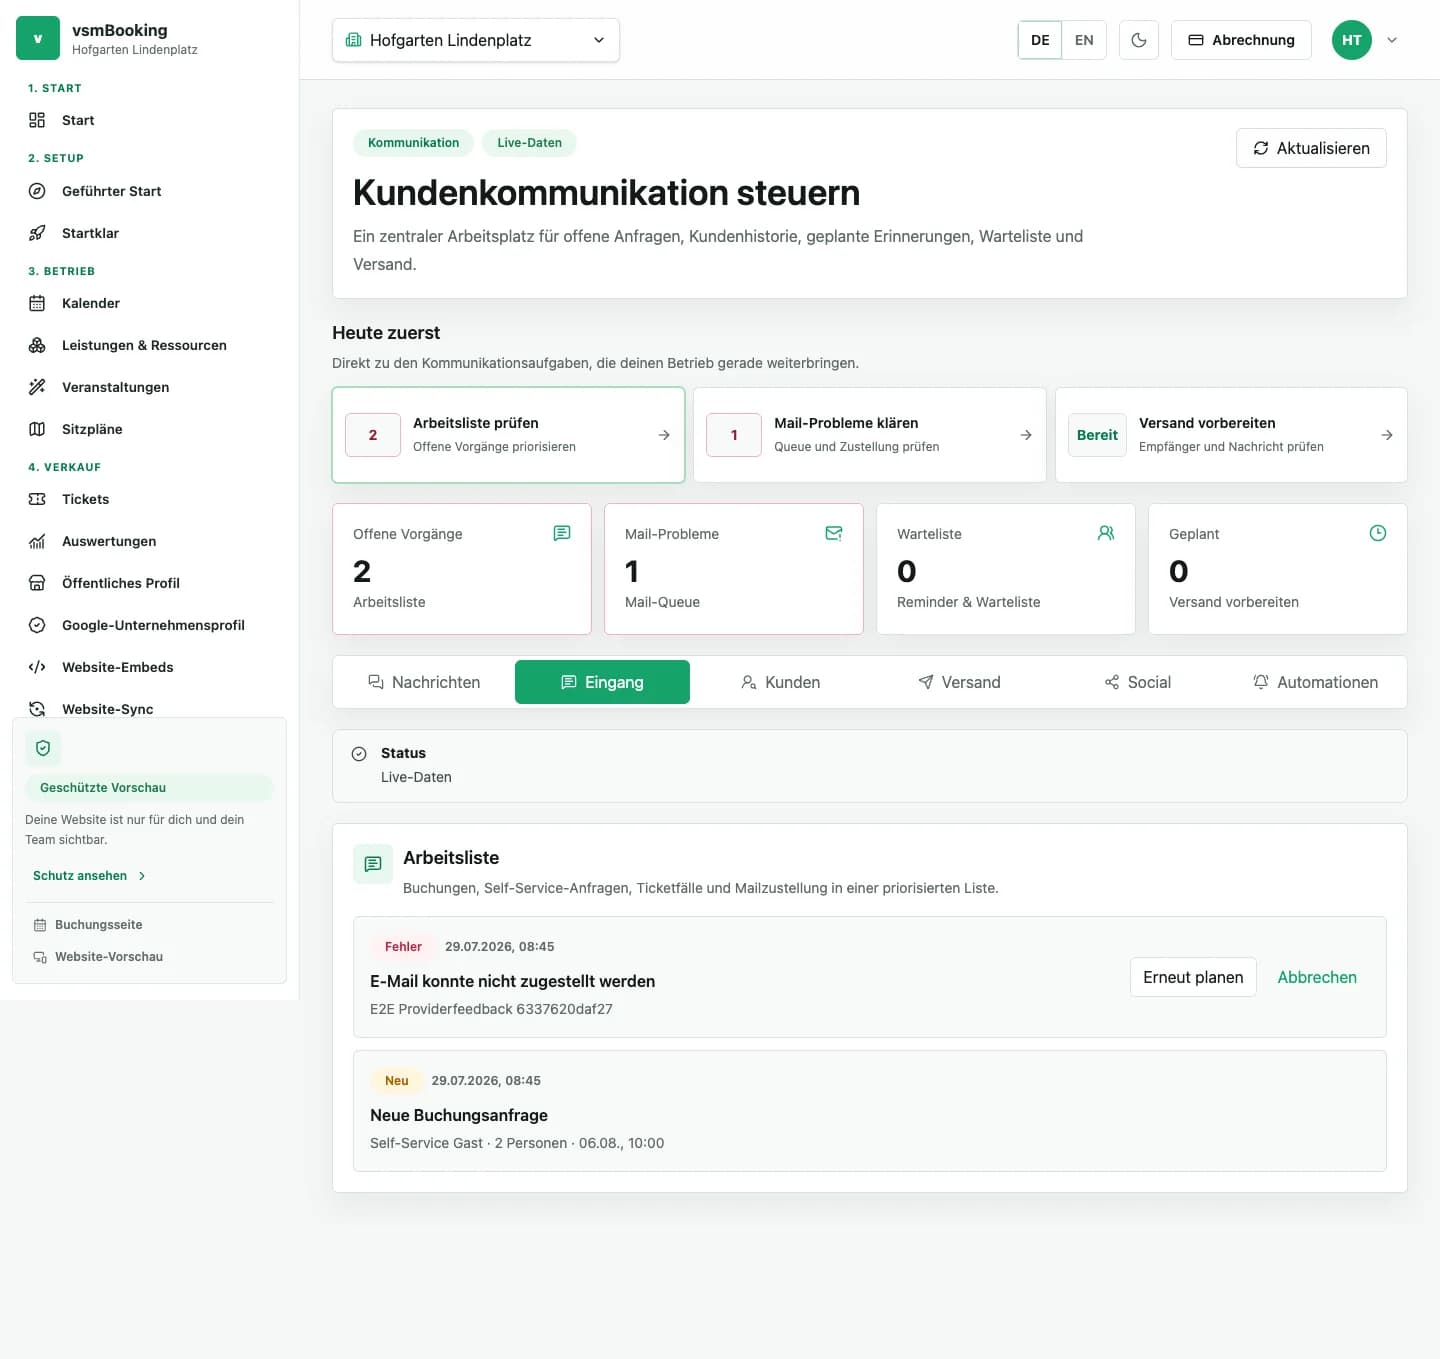Click the Reminder & Warteliste label
1440x1359 pixels.
[x=968, y=602]
